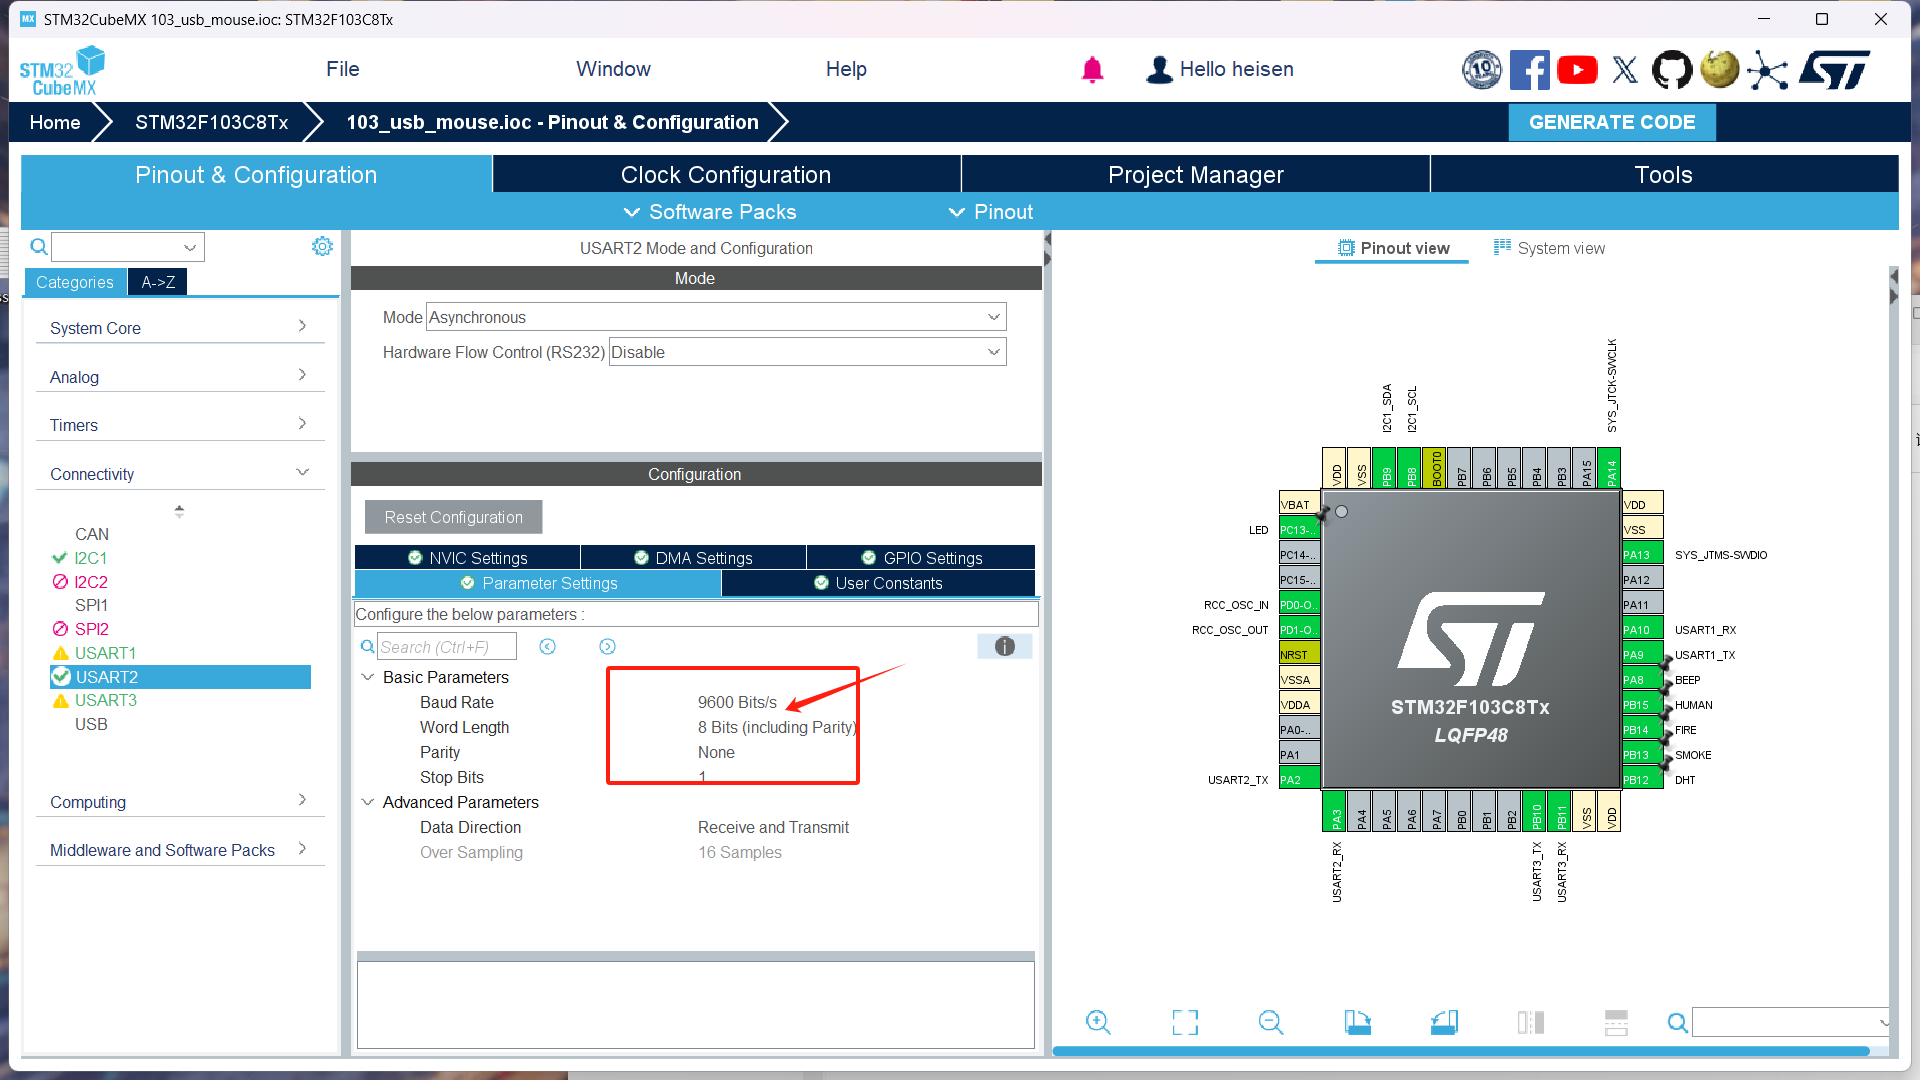Click the notification bell icon

(x=1092, y=70)
